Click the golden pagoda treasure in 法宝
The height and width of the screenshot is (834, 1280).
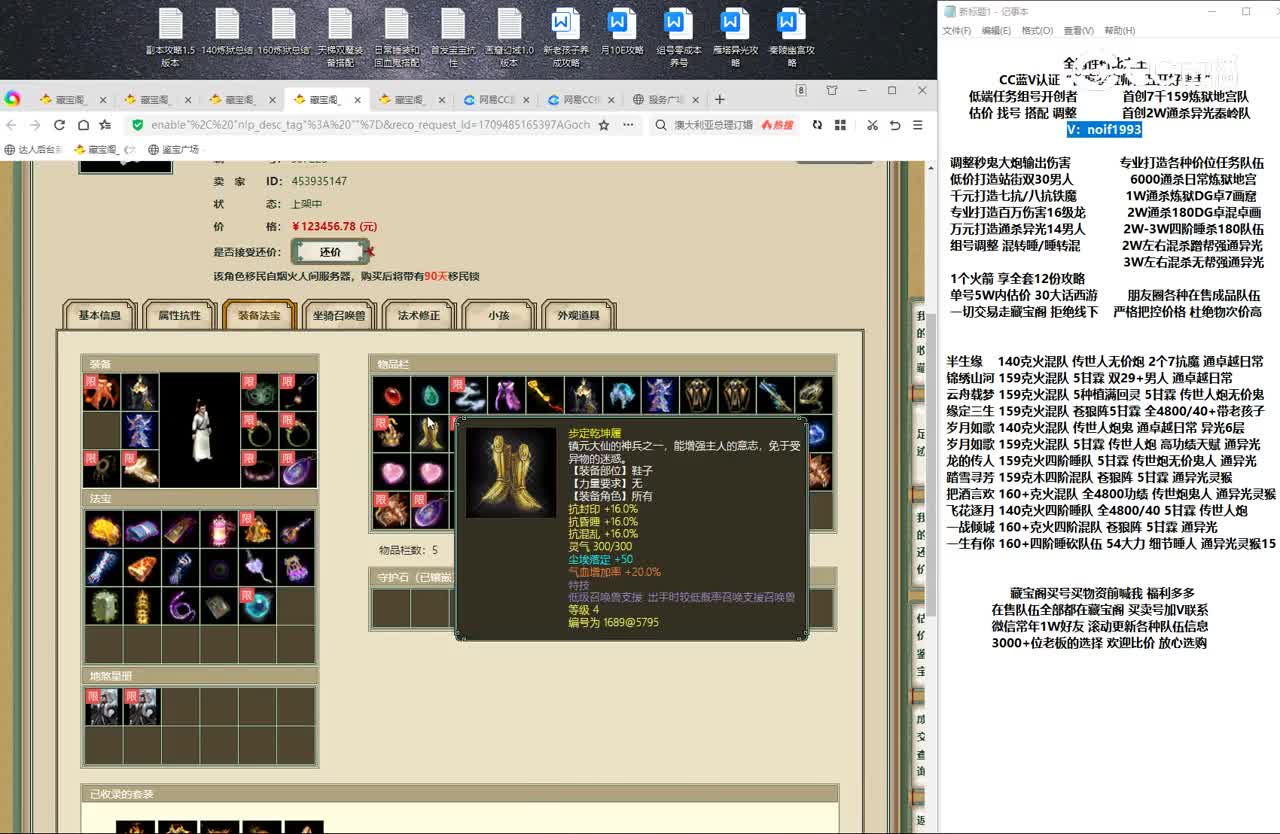click(141, 606)
